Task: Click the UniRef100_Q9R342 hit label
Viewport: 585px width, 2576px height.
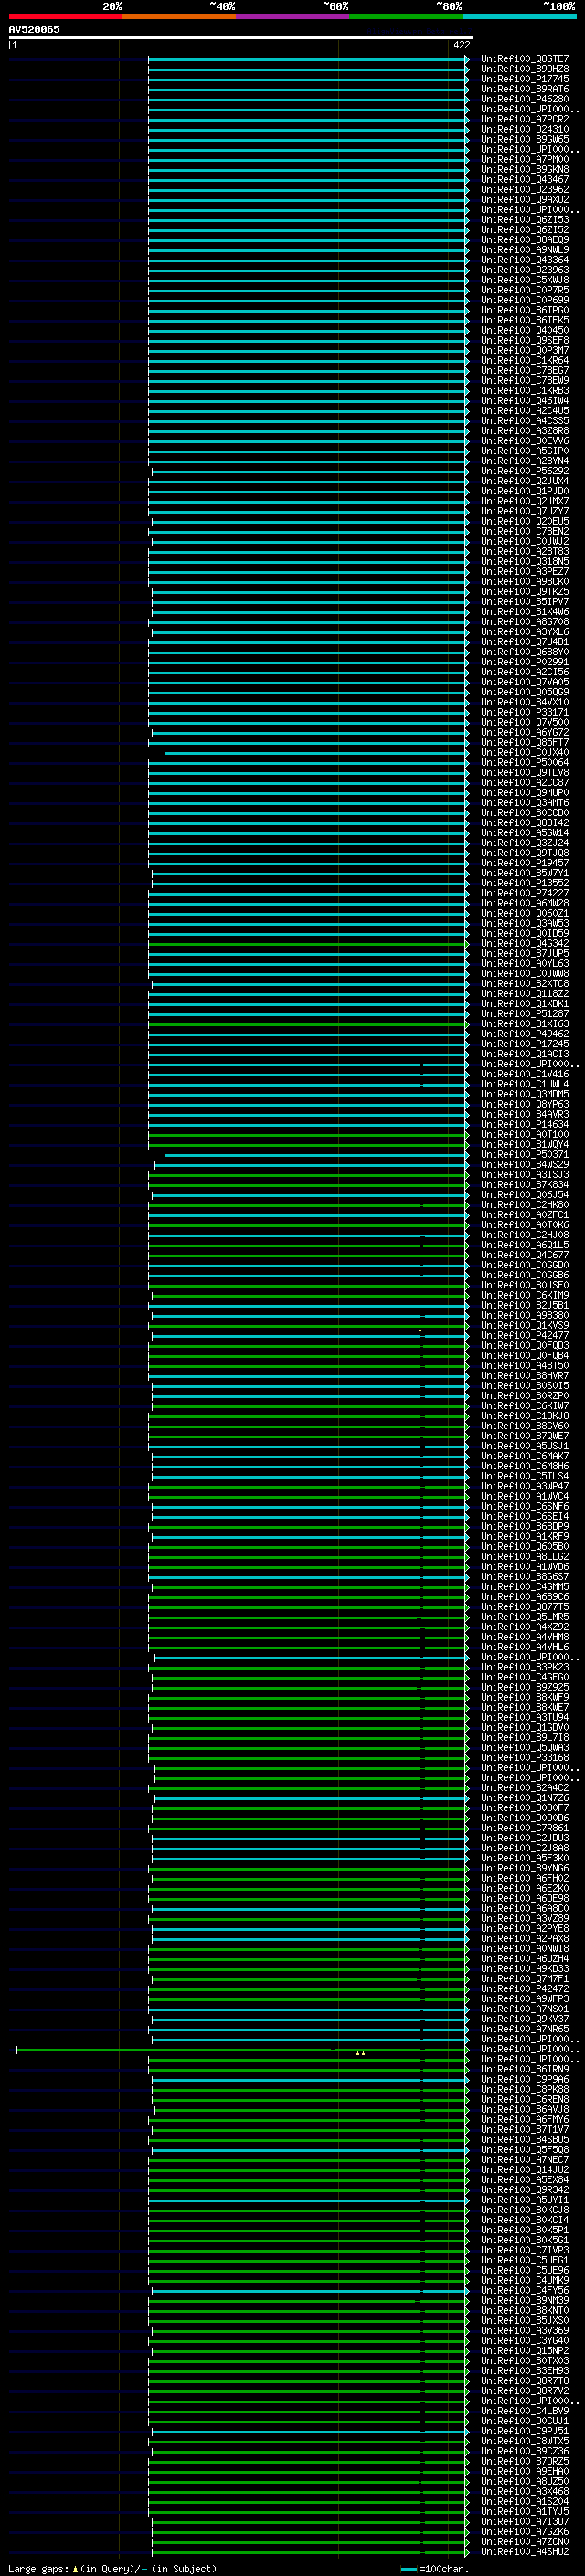Action: tap(525, 2190)
